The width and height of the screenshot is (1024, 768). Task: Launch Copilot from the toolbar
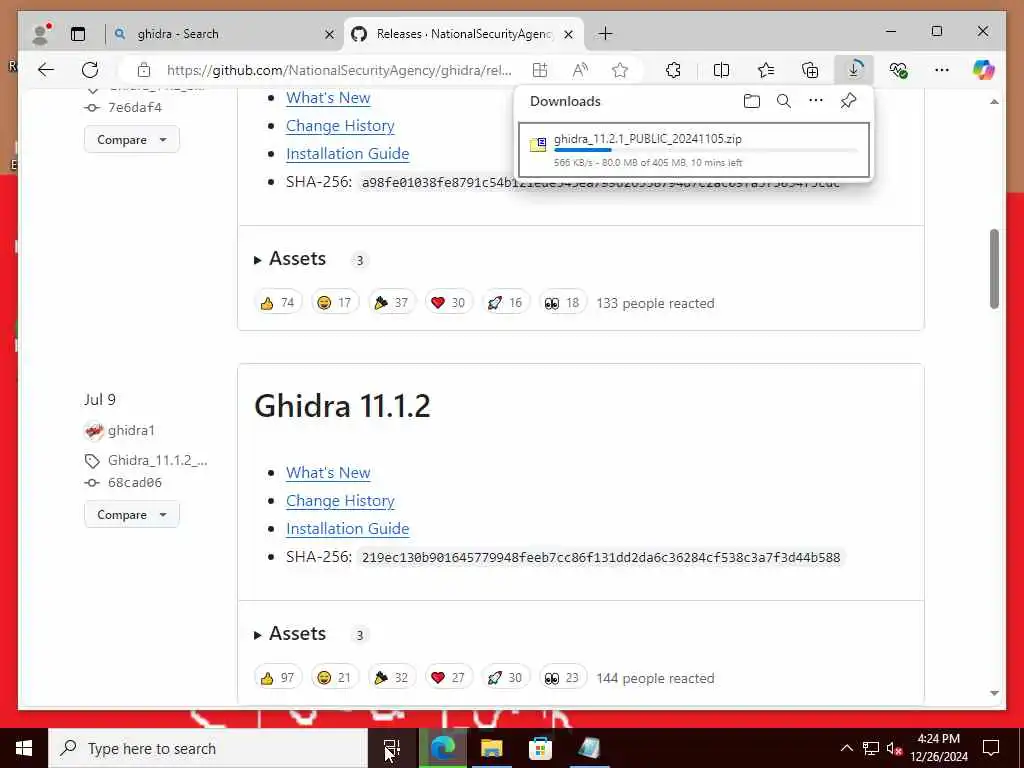(x=983, y=70)
